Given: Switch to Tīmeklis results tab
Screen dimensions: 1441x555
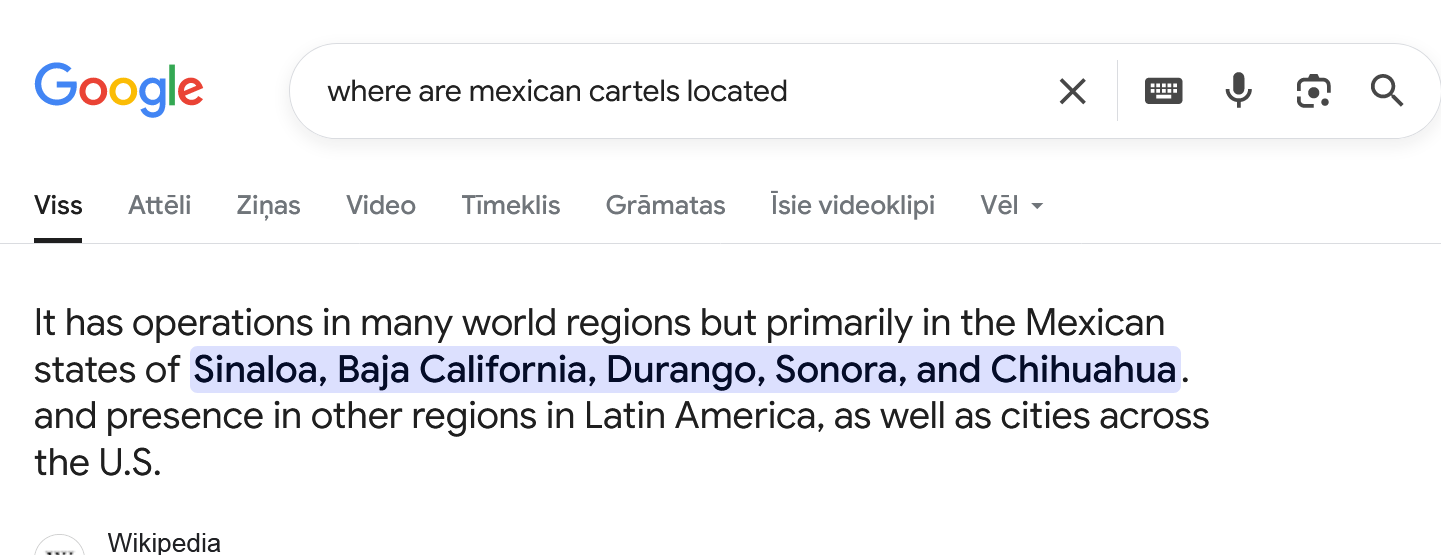Looking at the screenshot, I should click(x=510, y=206).
